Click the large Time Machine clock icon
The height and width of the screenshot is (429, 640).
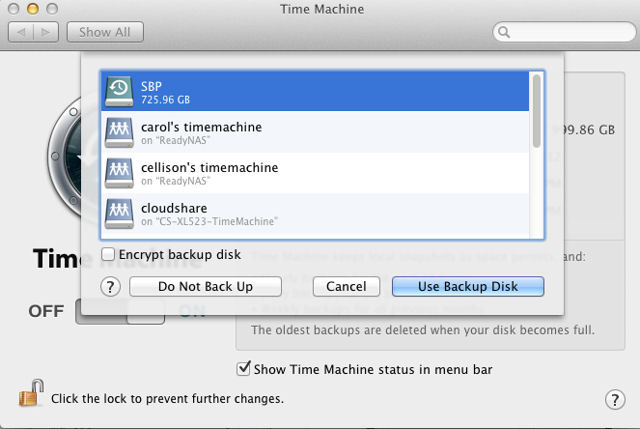tap(64, 157)
